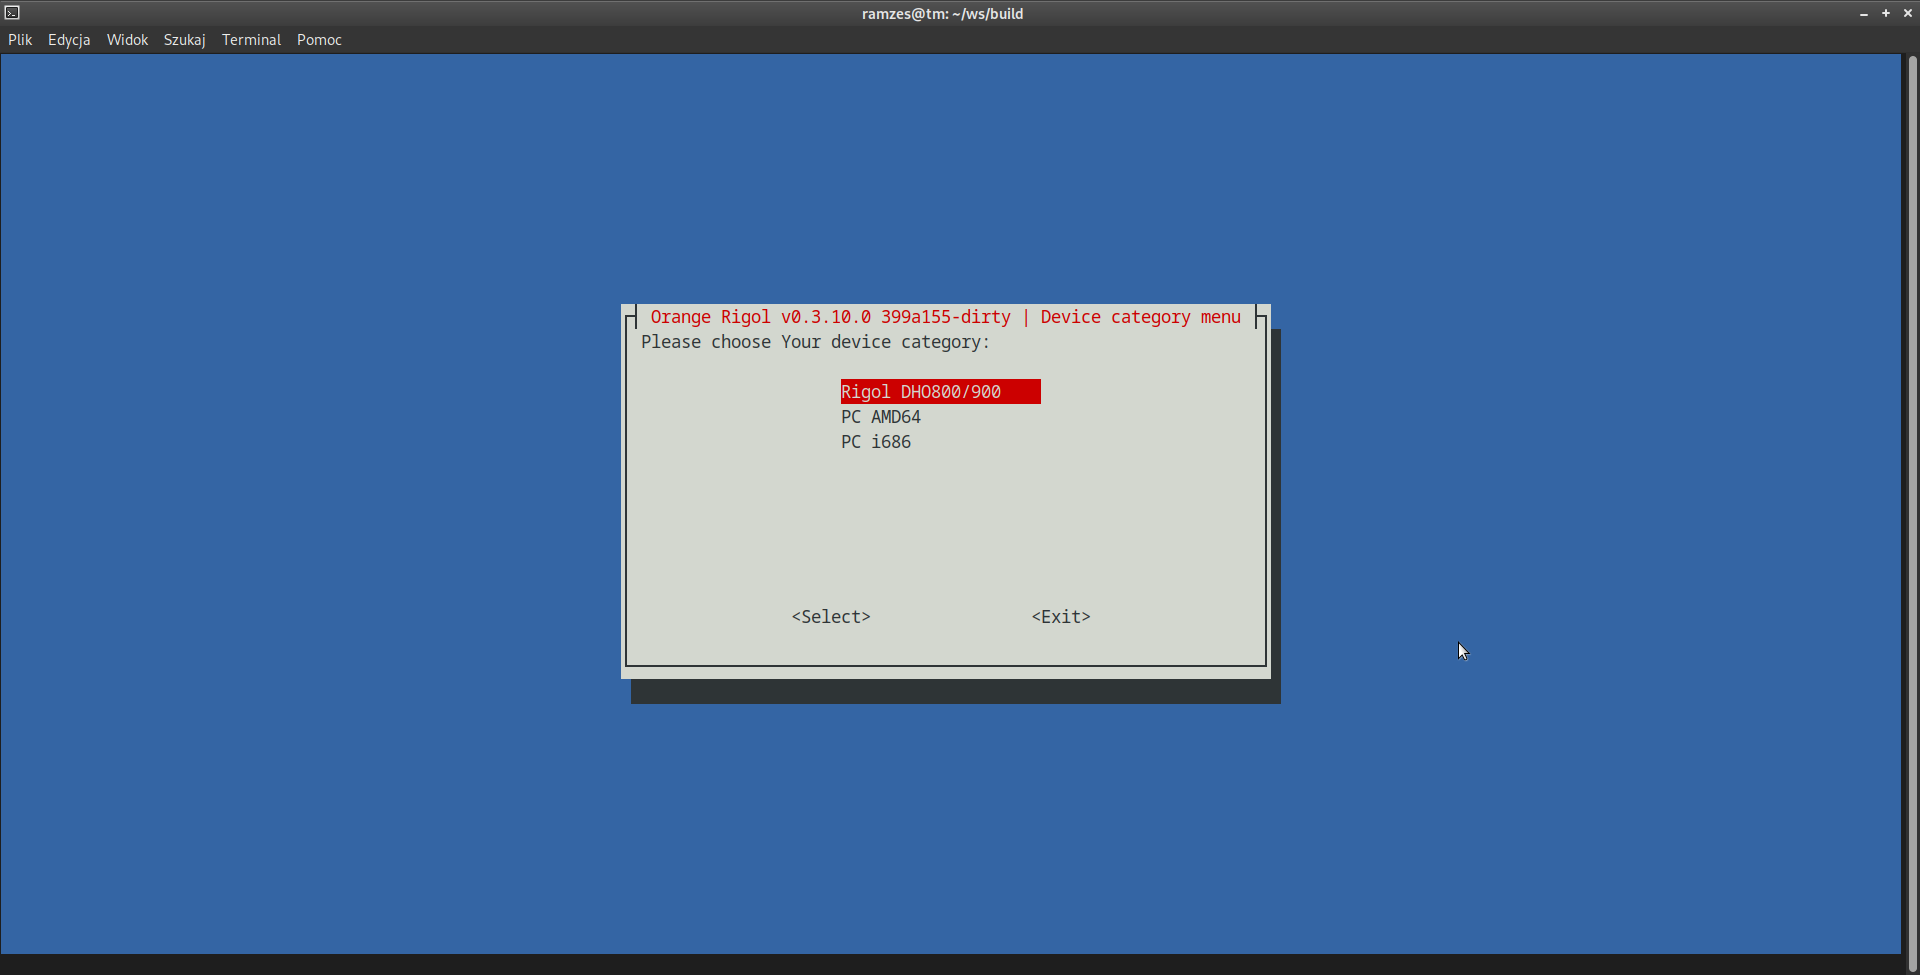Click the Orange Rigol dialog title text
The image size is (1920, 975).
tap(945, 317)
